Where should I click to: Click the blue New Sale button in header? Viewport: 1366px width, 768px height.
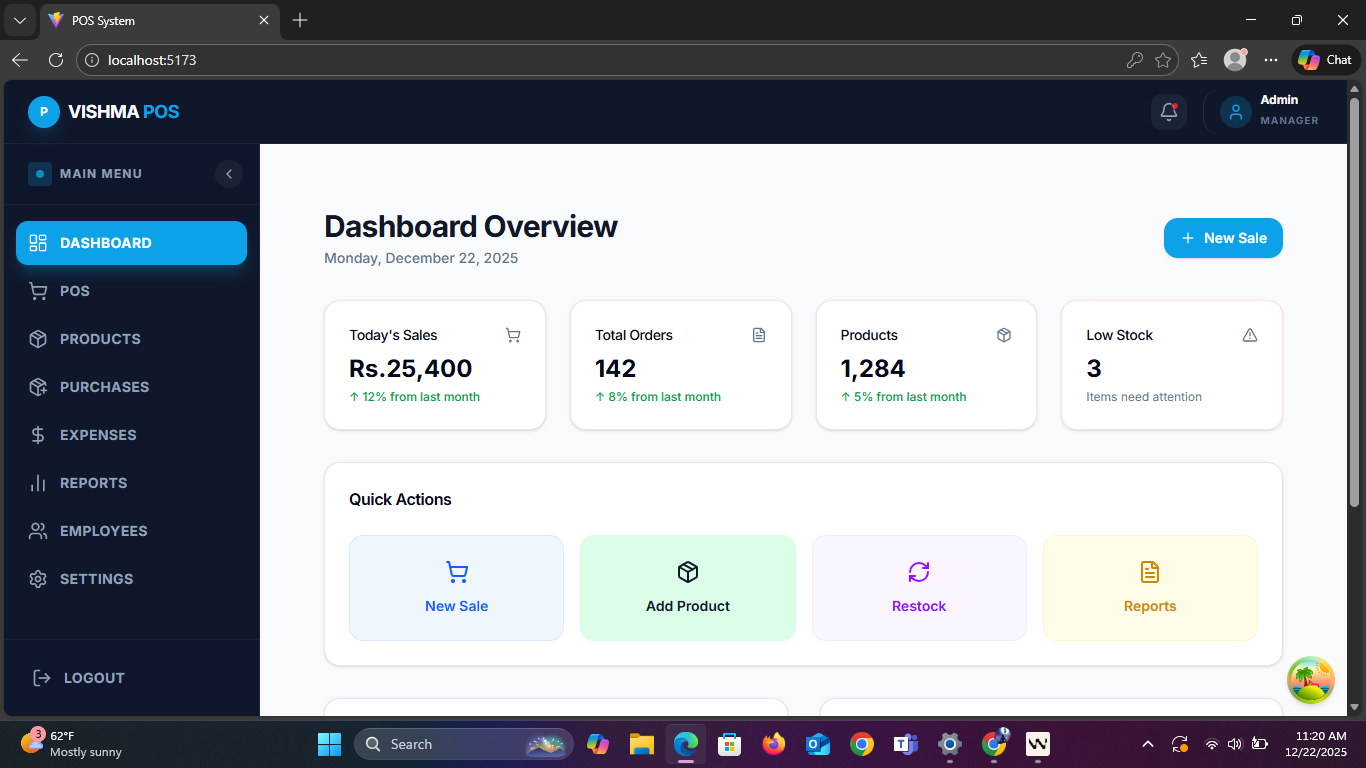click(x=1223, y=238)
